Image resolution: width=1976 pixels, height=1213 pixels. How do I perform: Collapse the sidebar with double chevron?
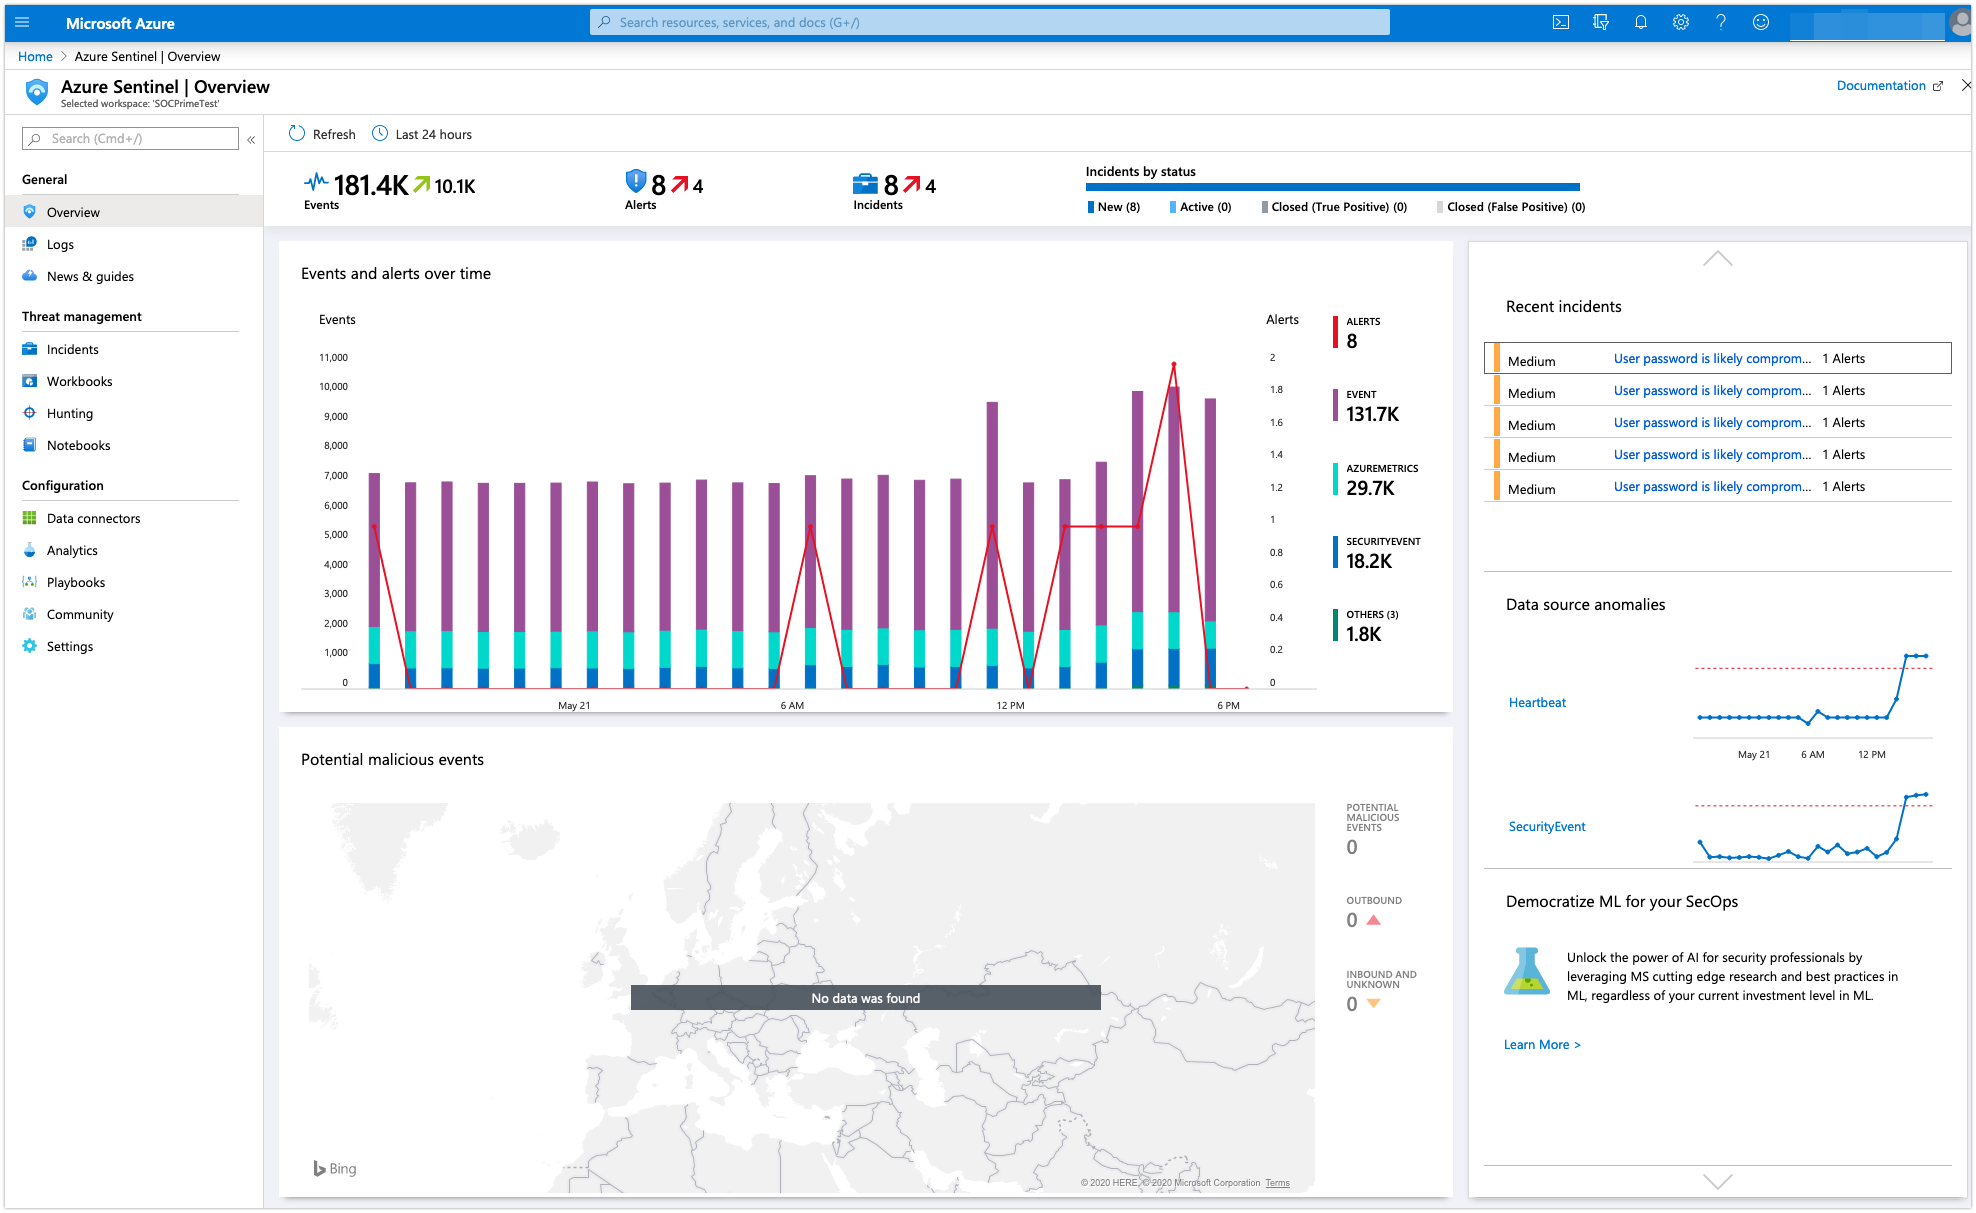coord(251,140)
